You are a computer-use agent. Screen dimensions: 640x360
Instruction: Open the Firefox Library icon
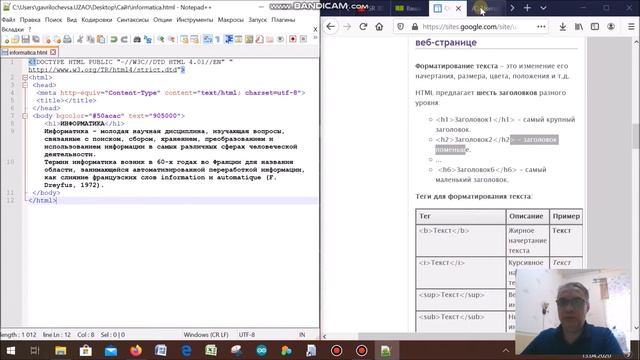pos(579,27)
